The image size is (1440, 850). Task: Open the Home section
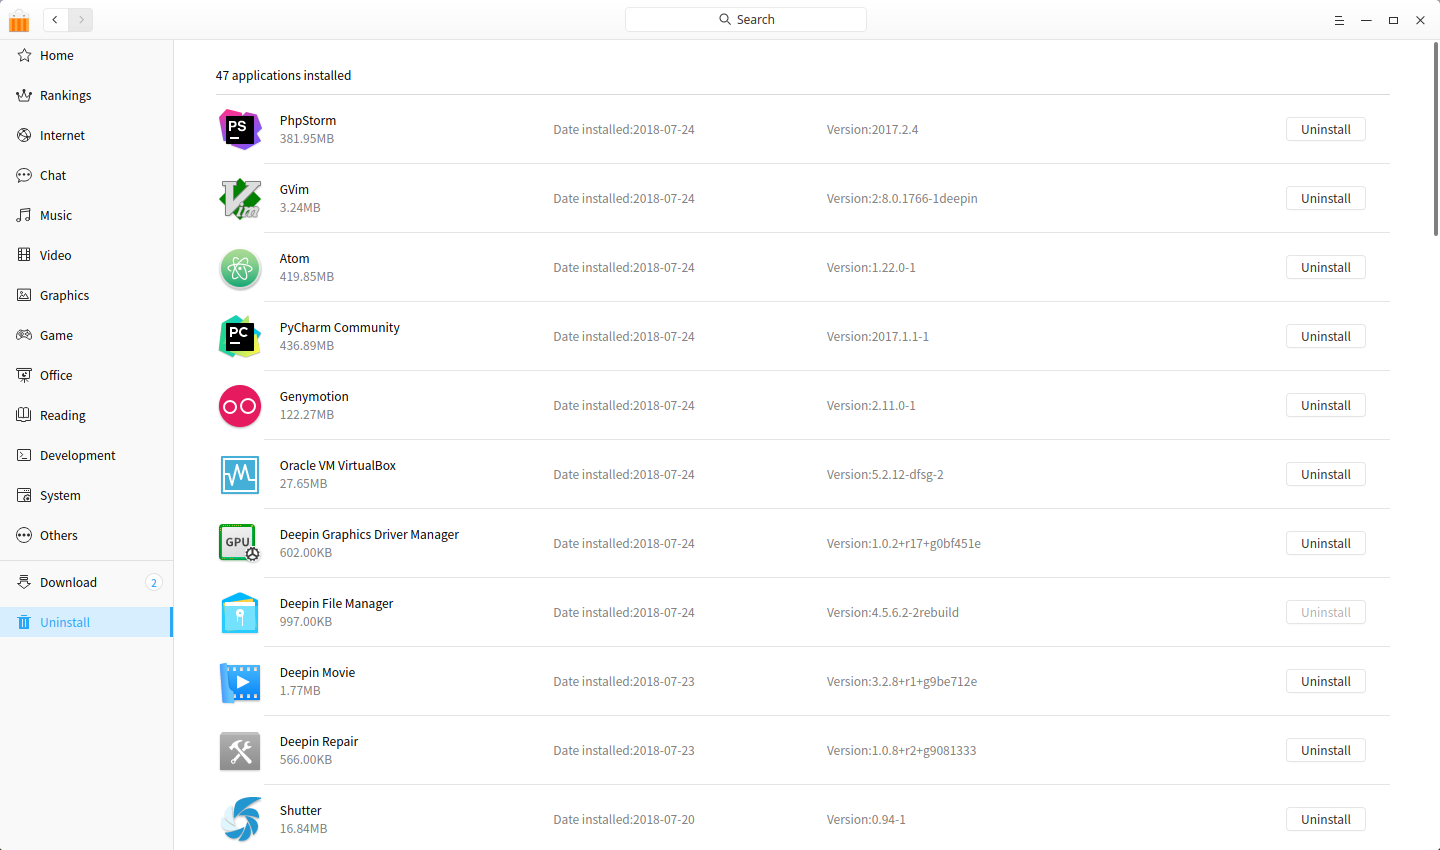86,56
